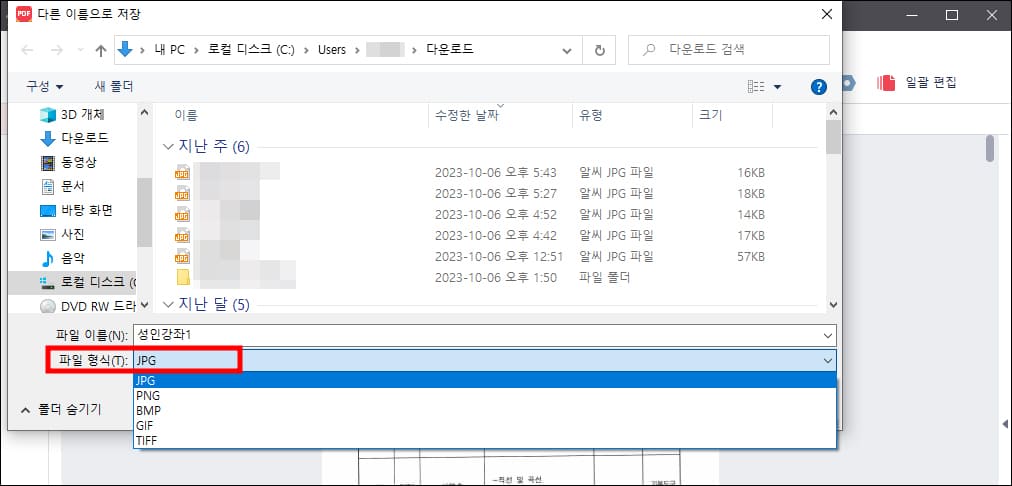Image resolution: width=1012 pixels, height=486 pixels.
Task: Open help with the question mark icon
Action: point(818,87)
